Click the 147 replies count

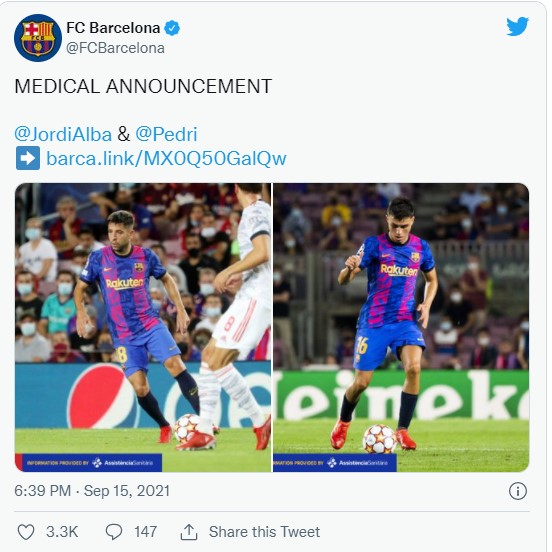(x=145, y=532)
